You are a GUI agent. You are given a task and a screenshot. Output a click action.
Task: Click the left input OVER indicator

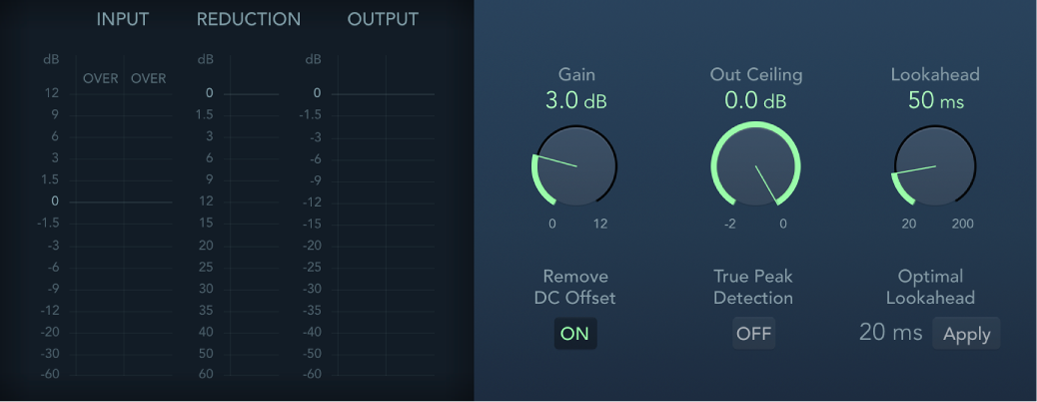tap(100, 79)
